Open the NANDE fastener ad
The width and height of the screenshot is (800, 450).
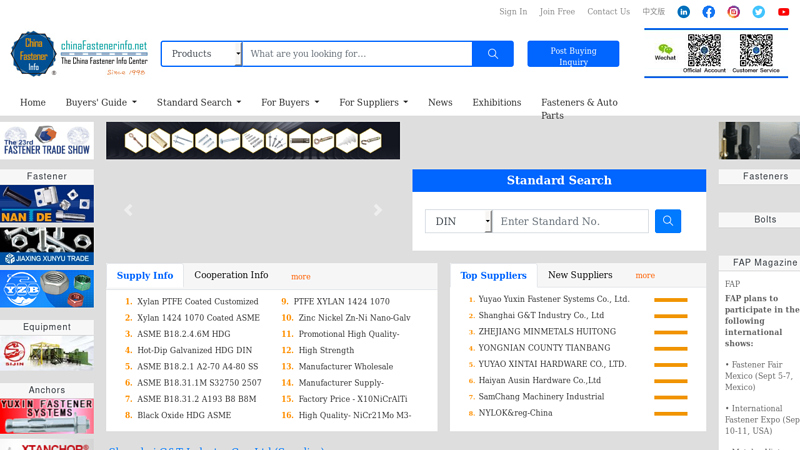47,204
